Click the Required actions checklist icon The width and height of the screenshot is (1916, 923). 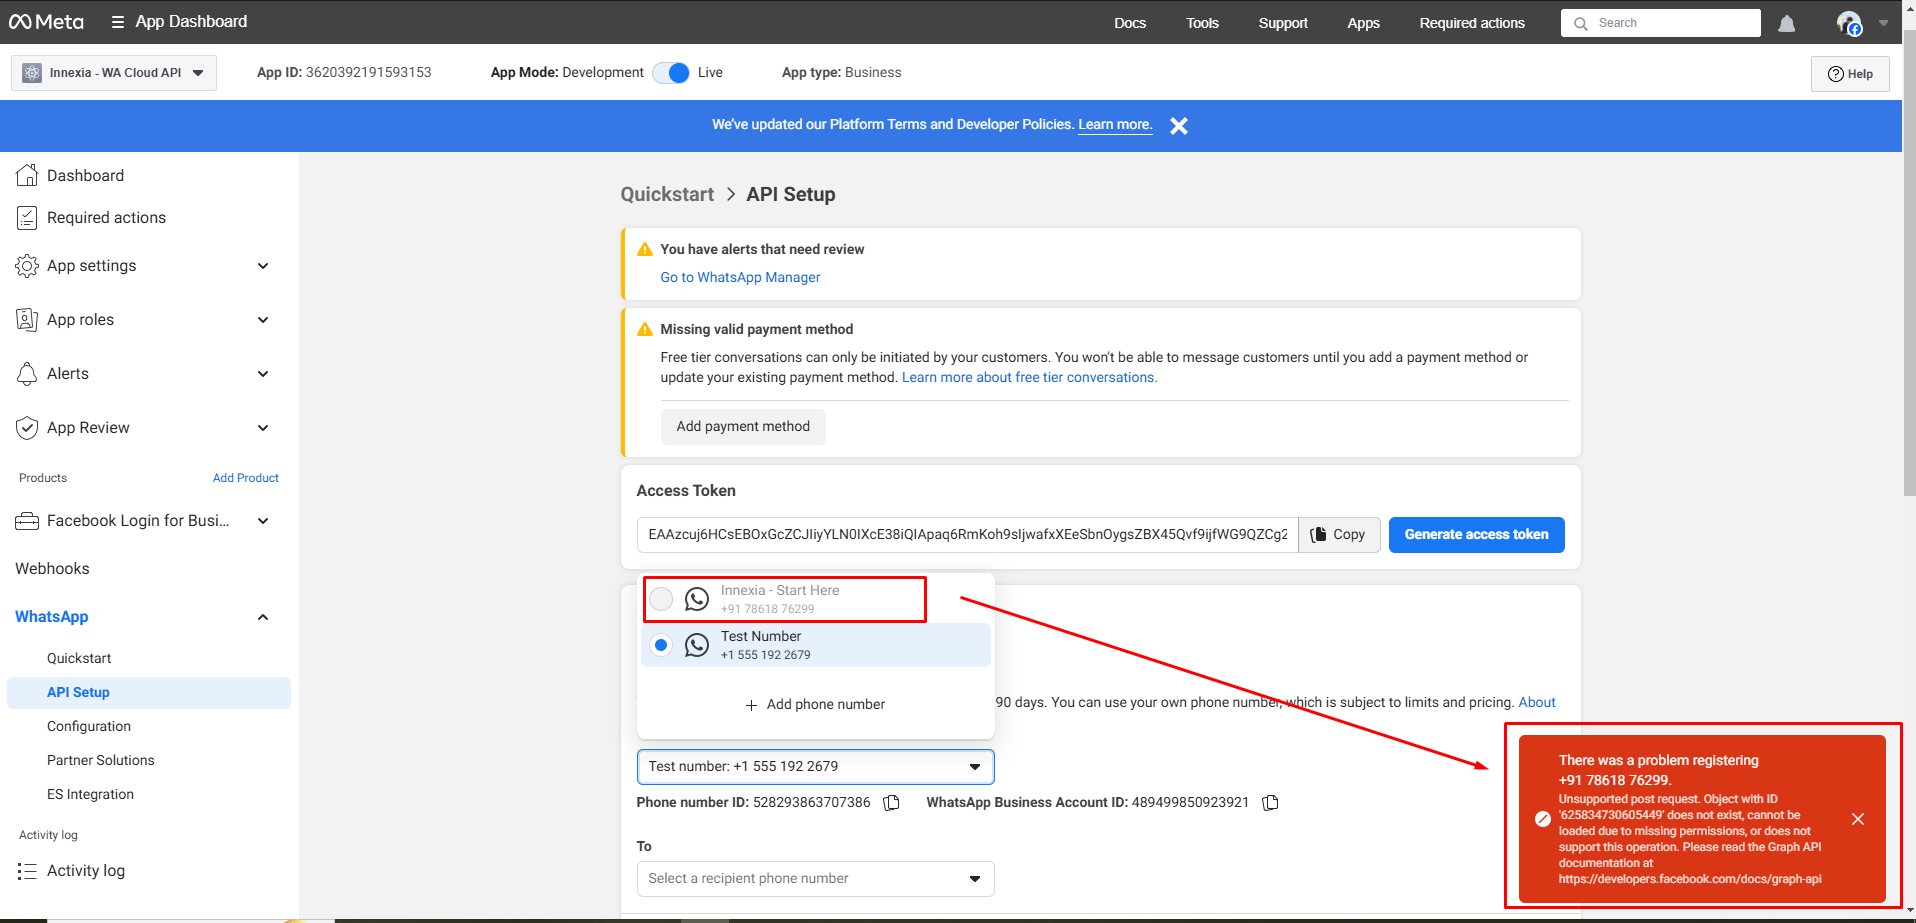(x=27, y=217)
